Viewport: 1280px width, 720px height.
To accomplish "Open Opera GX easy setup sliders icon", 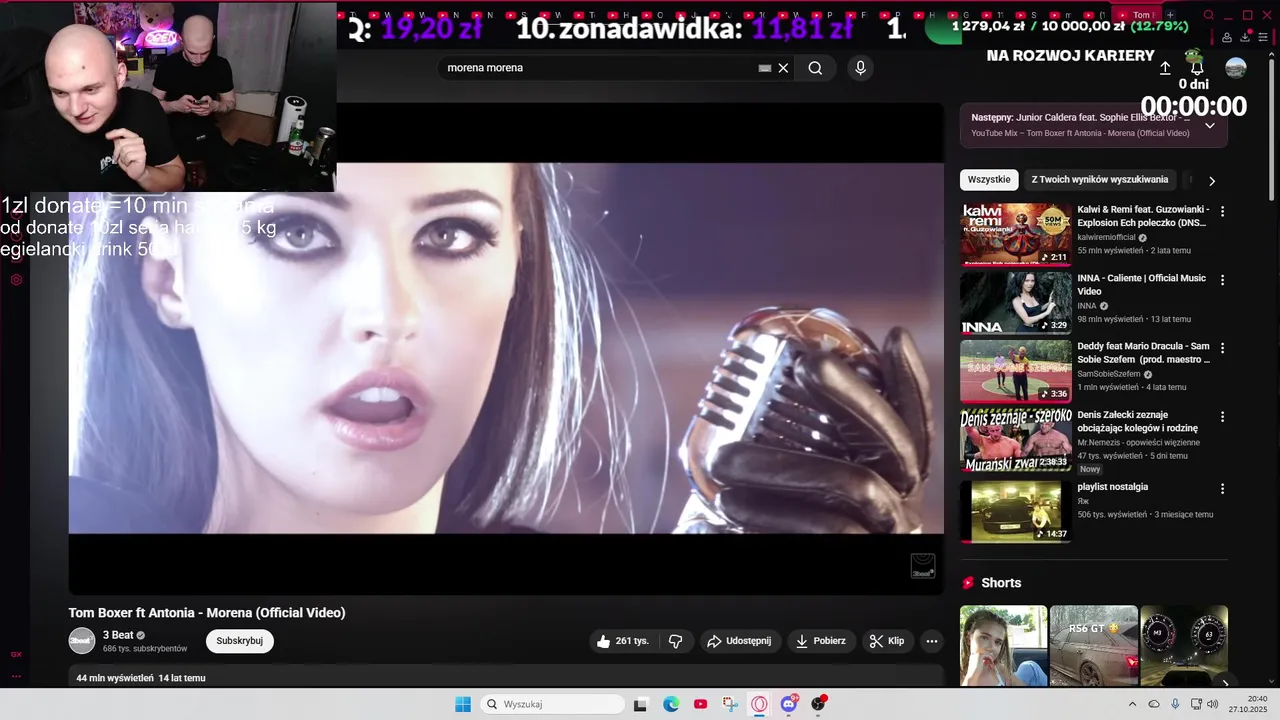I will pyautogui.click(x=1264, y=37).
